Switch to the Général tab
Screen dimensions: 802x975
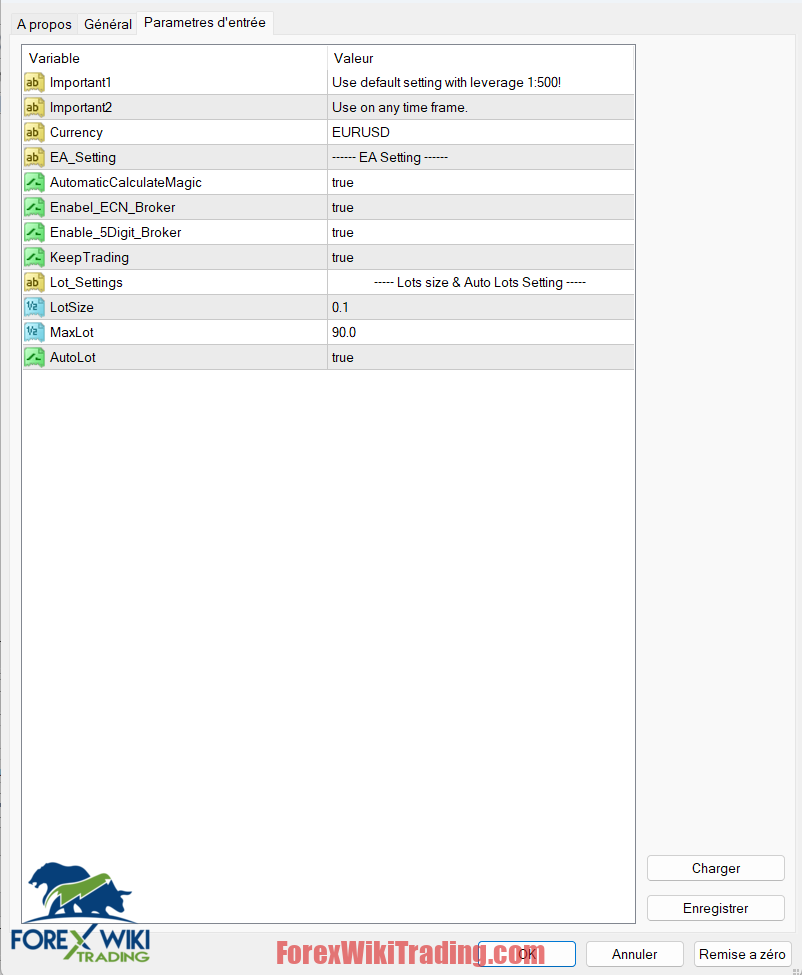tap(108, 24)
